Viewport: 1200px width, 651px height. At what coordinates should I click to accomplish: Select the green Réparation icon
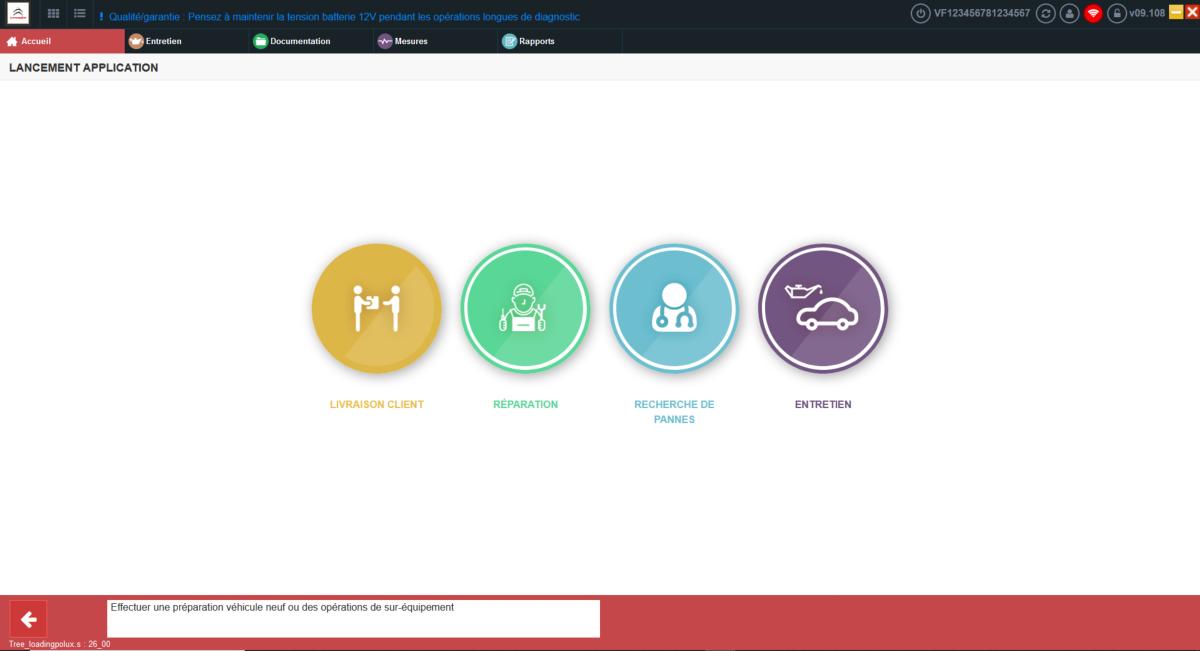526,308
